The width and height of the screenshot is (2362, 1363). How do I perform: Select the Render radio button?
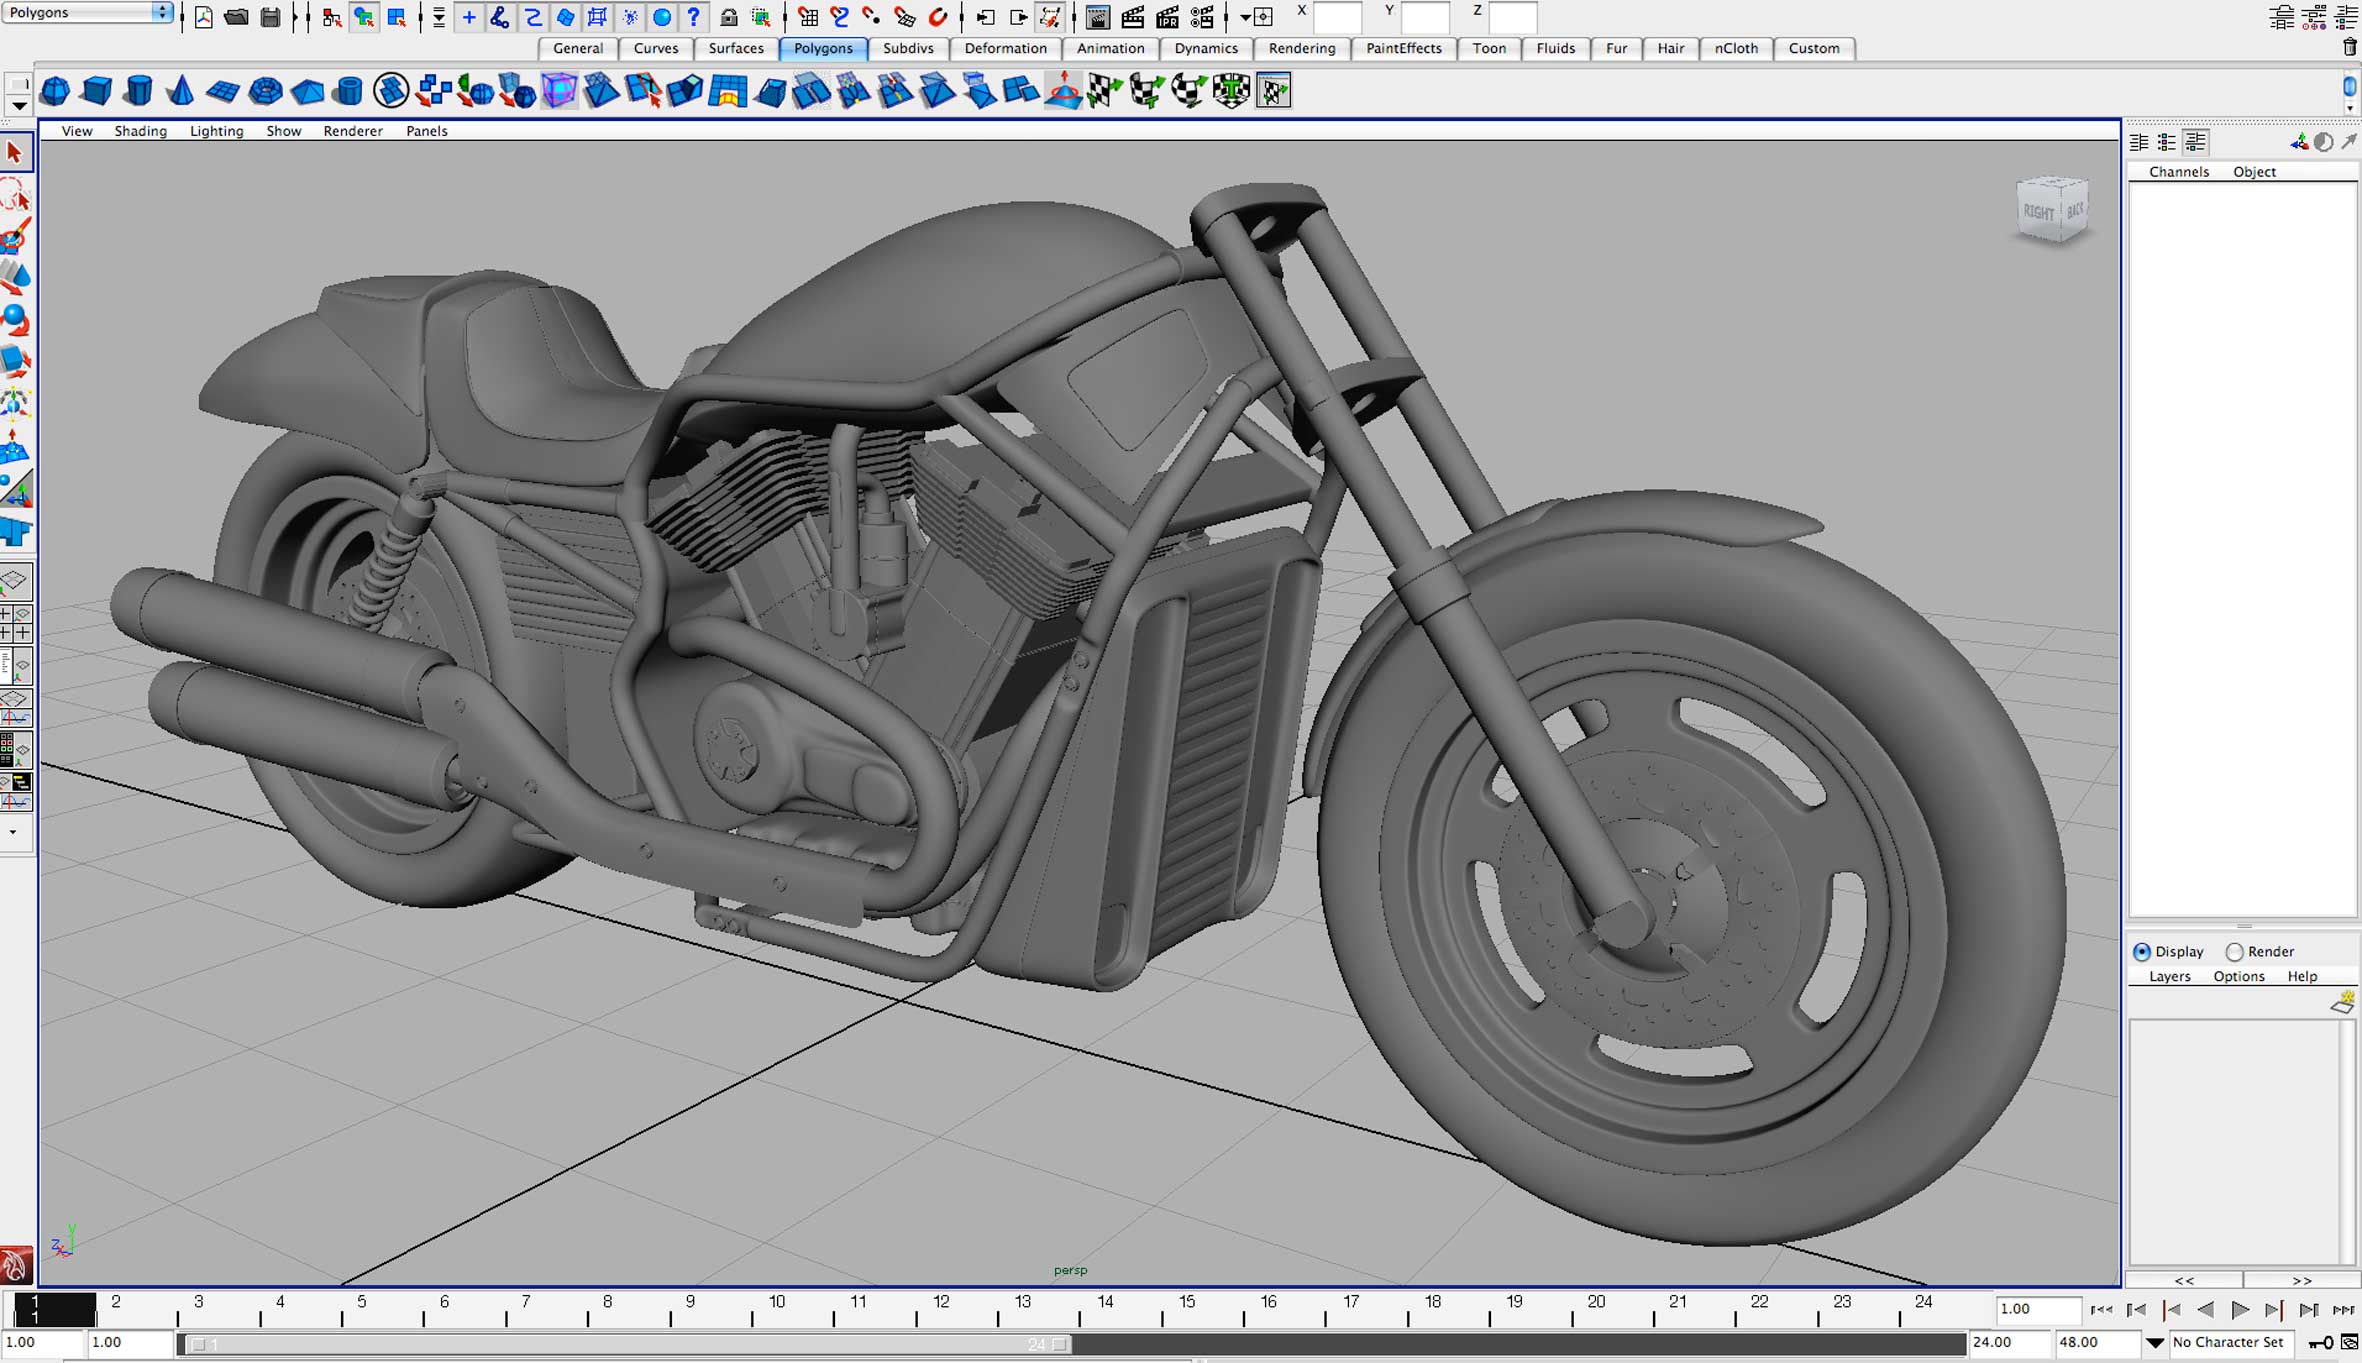[x=2234, y=951]
